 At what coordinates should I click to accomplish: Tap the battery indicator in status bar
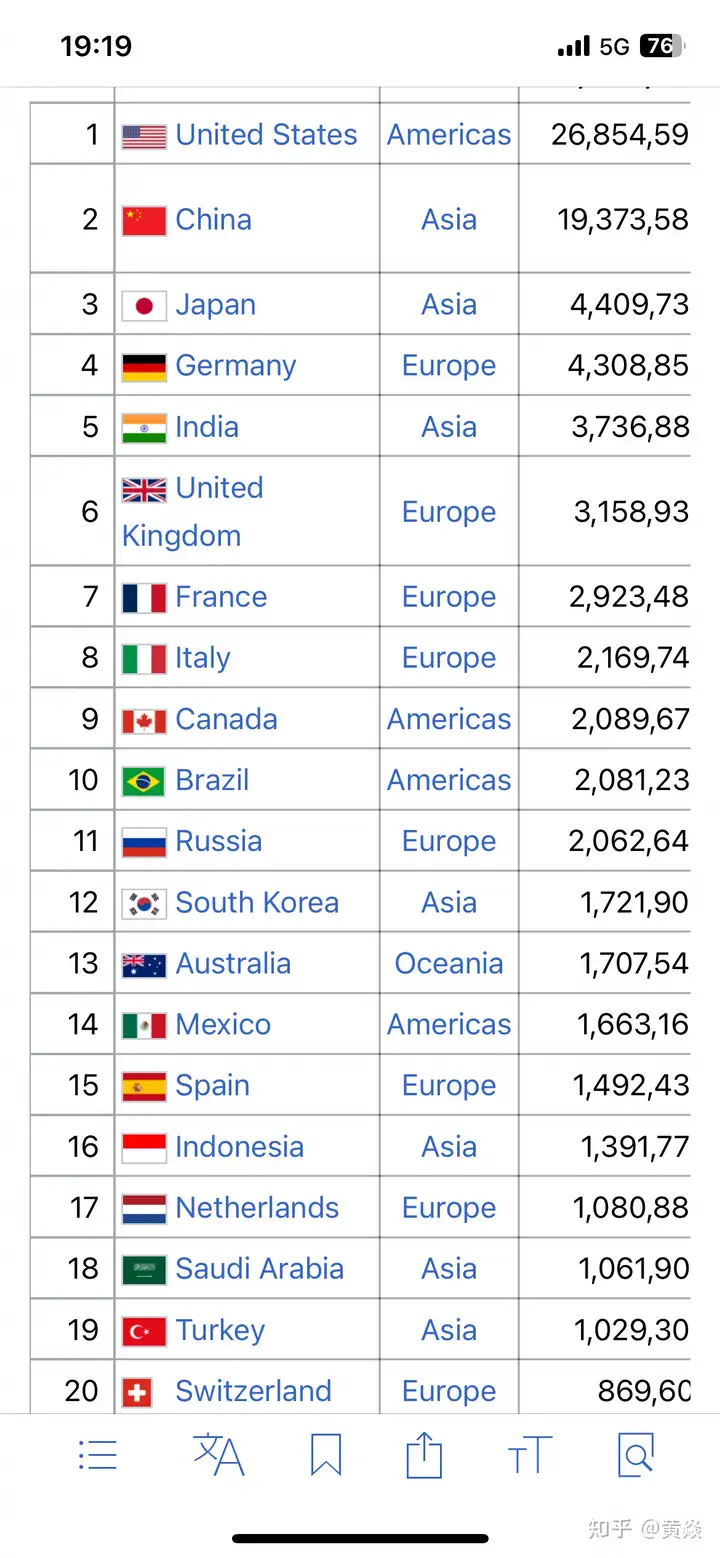(x=663, y=46)
